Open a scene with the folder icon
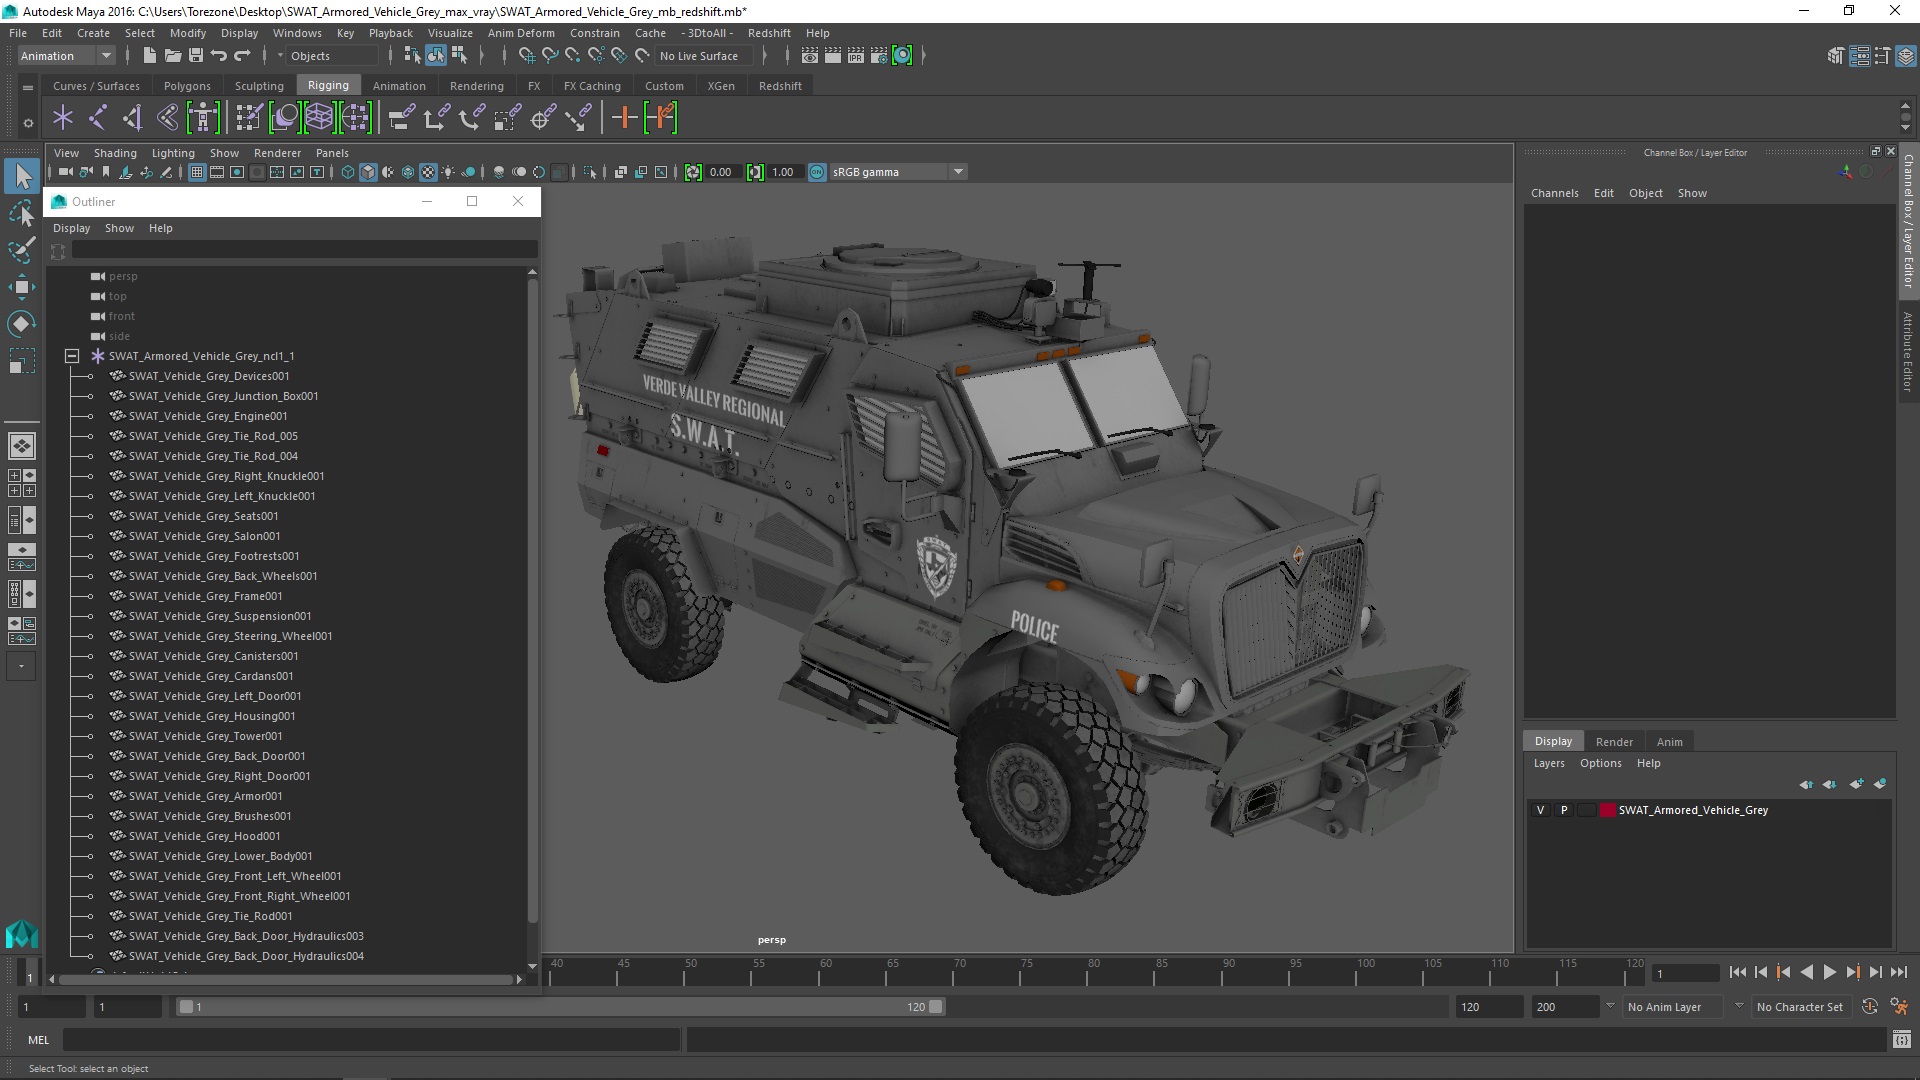 172,56
